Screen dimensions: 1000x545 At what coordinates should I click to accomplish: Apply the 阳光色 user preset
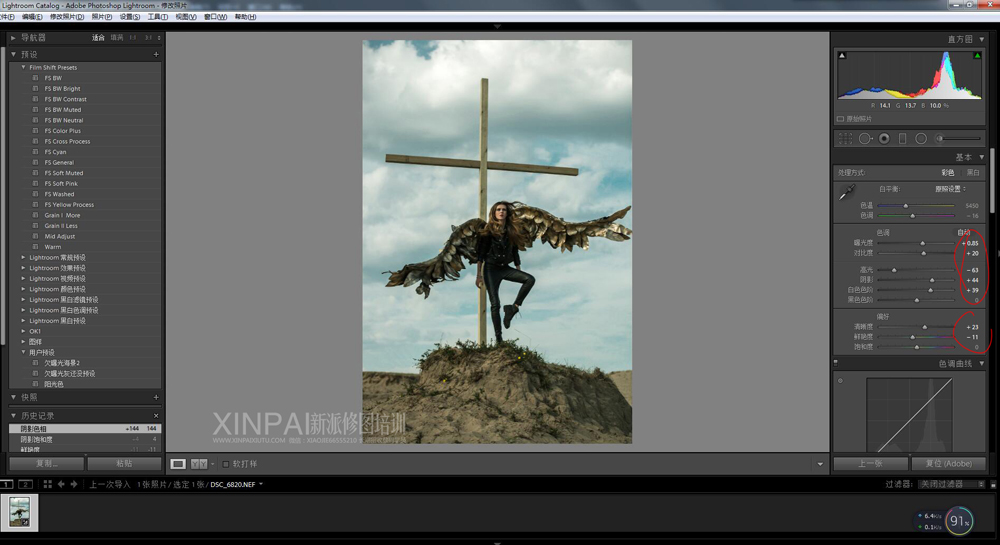tap(54, 384)
